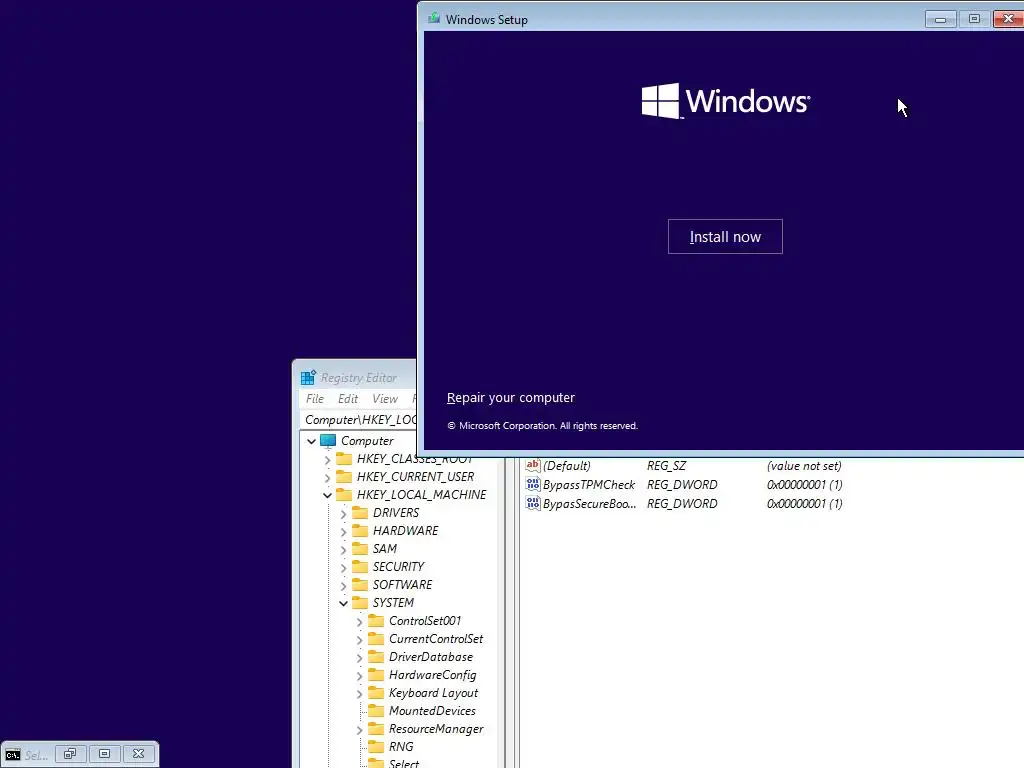Image resolution: width=1024 pixels, height=768 pixels.
Task: Click BypassTPMCheck data 0x00000001 (1)
Action: 805,485
